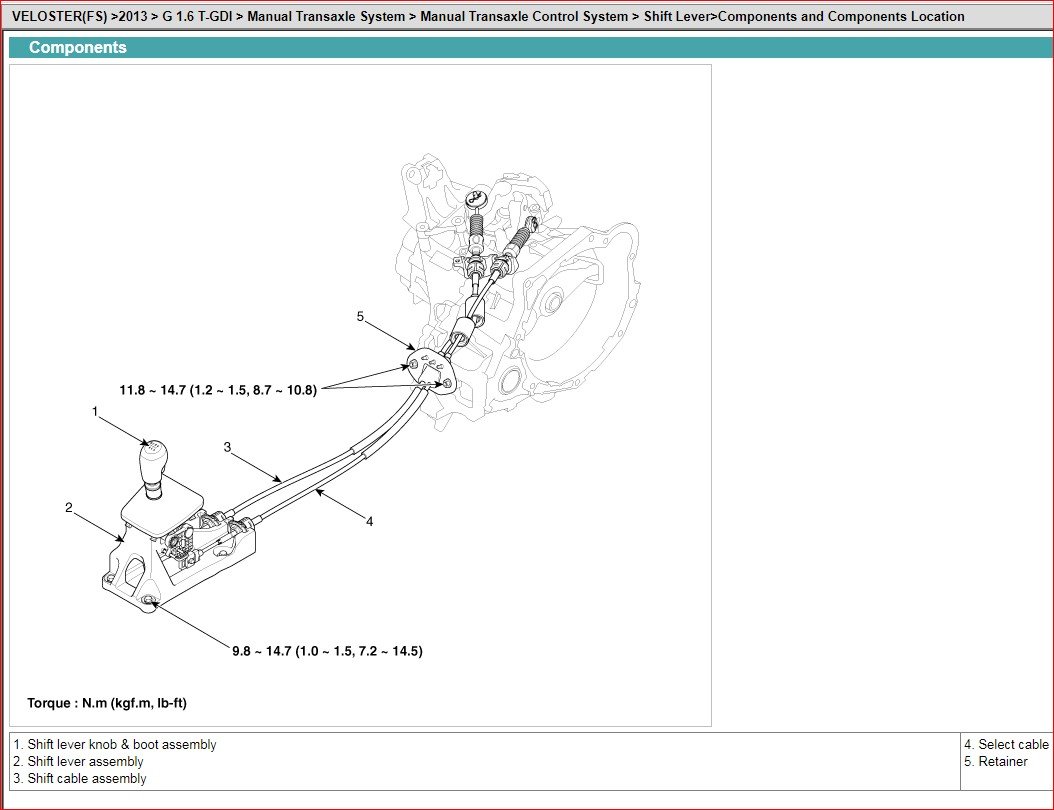Select legend entry 4. Select cable

pyautogui.click(x=1006, y=744)
